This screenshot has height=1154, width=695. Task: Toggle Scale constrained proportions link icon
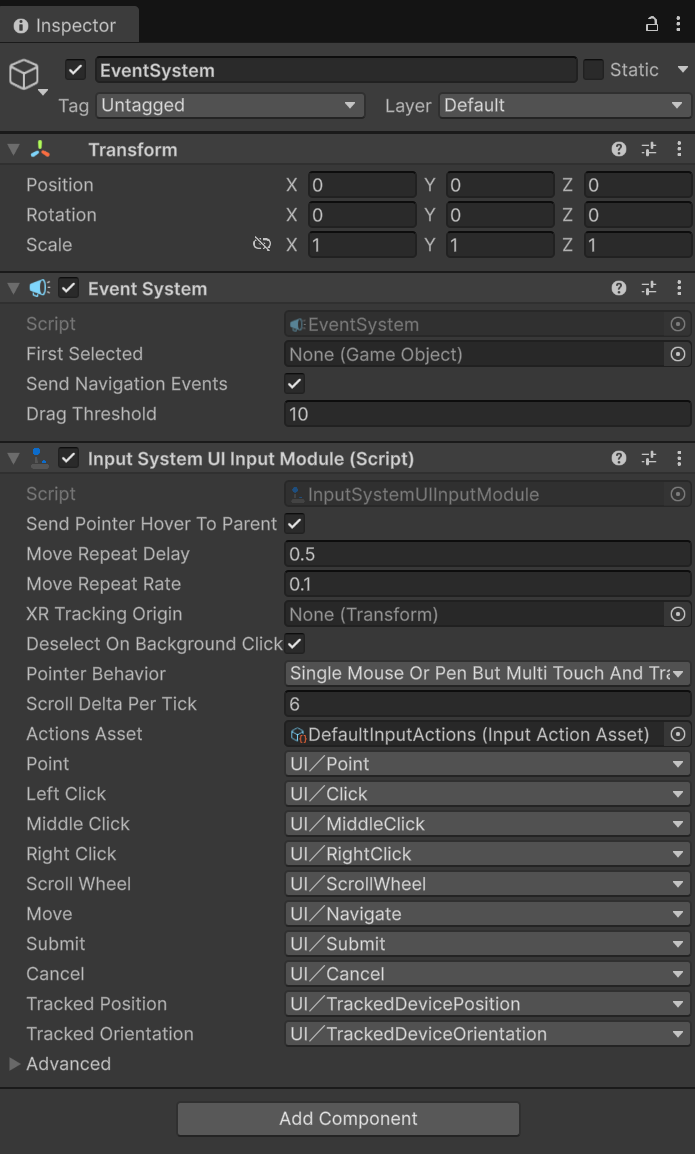(262, 244)
